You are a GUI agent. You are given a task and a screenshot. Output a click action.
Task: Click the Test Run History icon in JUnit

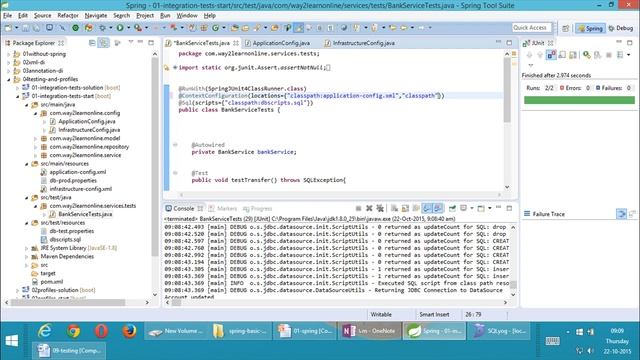pyautogui.click(x=620, y=55)
